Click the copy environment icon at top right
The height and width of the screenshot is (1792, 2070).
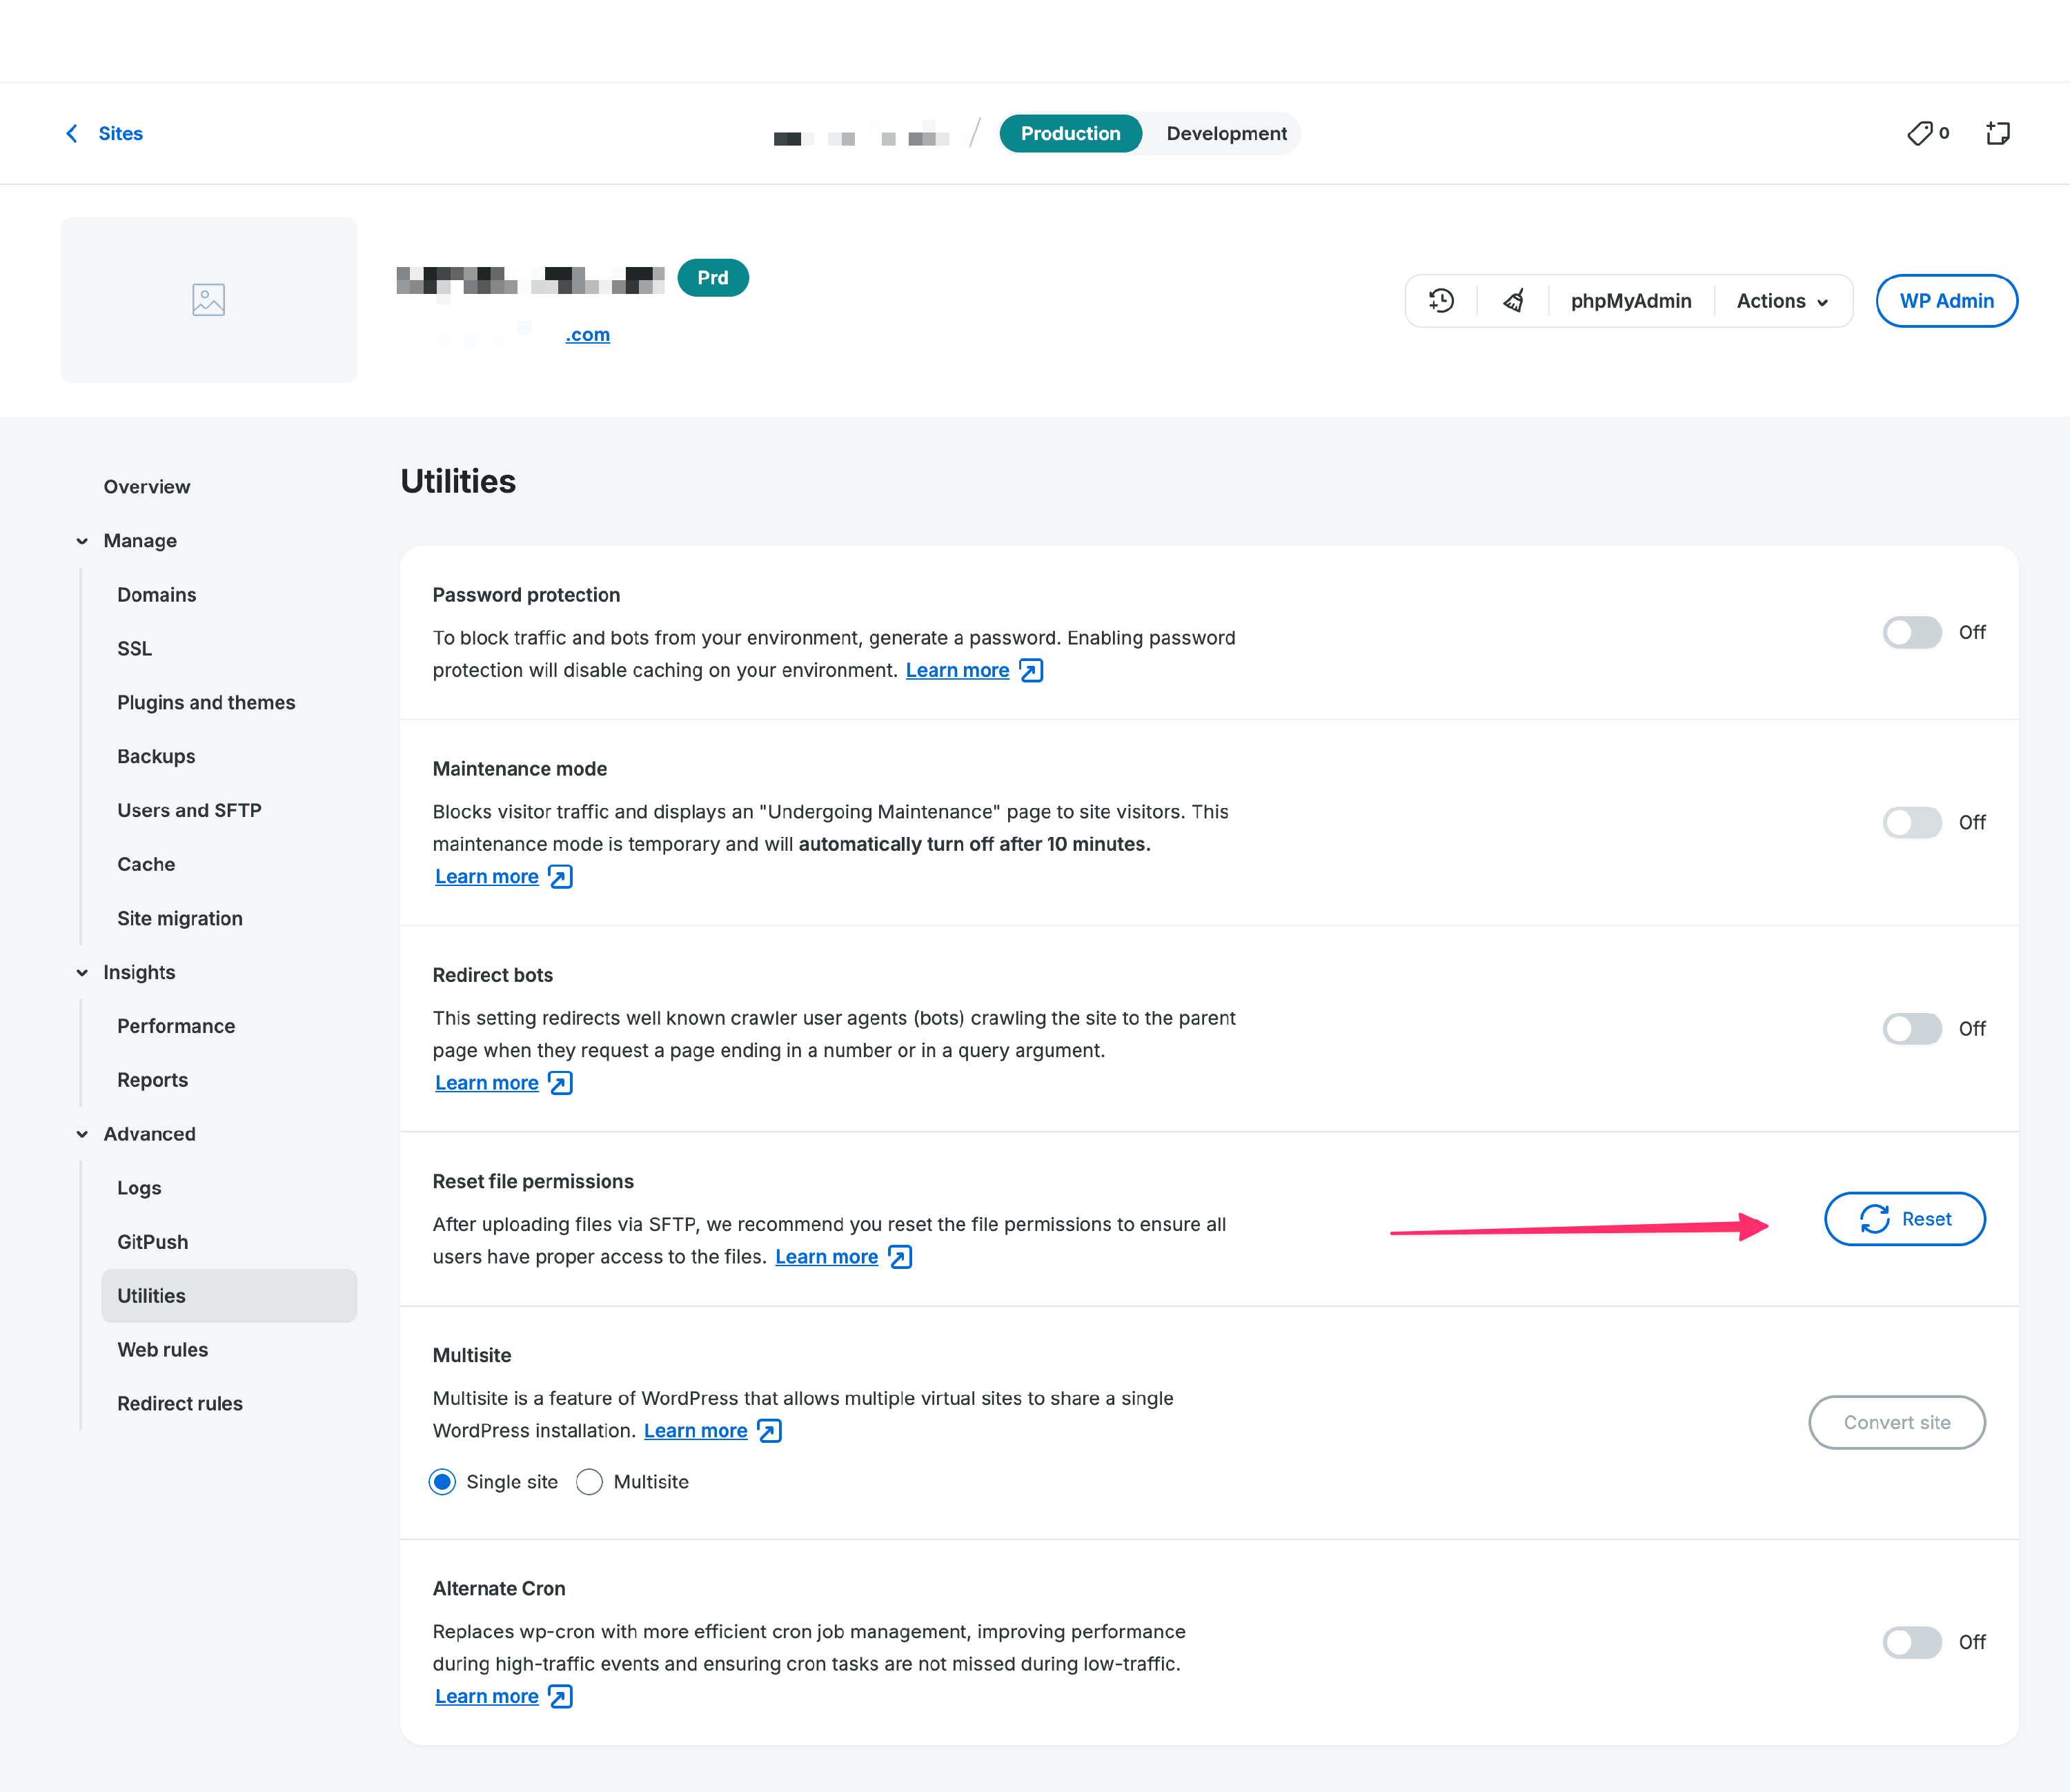pos(1997,133)
